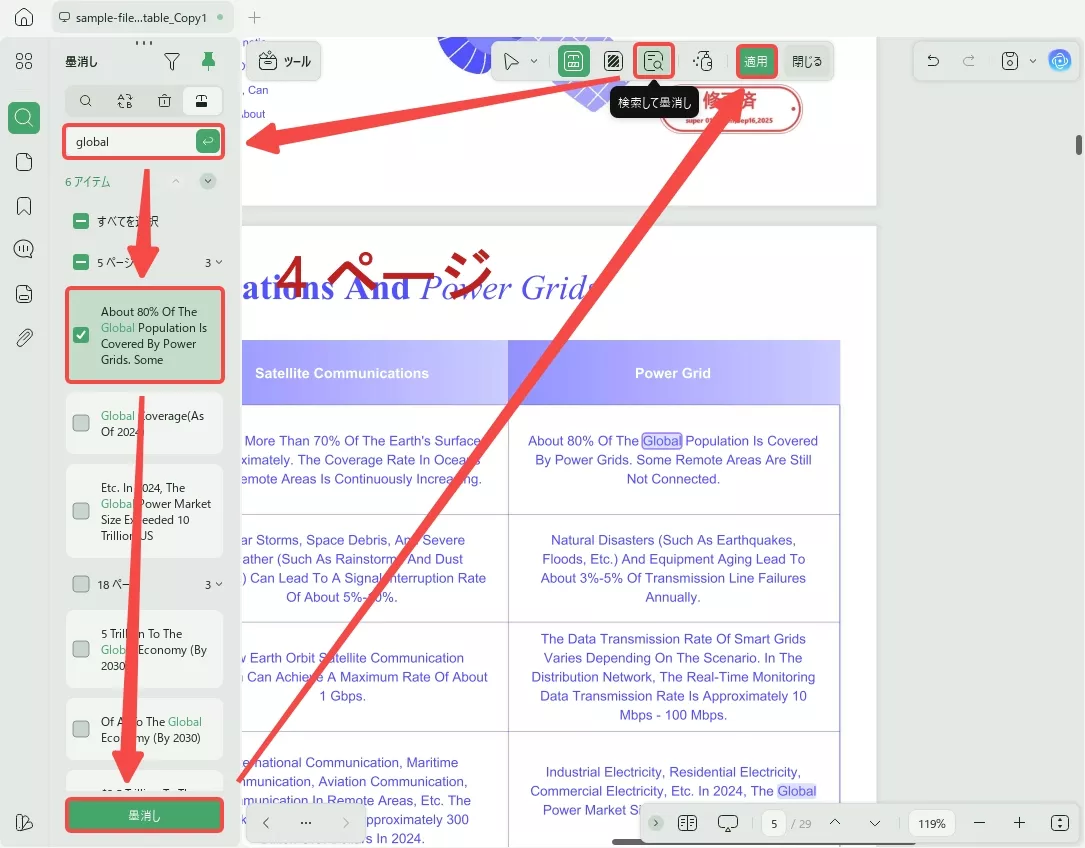Open the page layout view icon
The height and width of the screenshot is (848, 1085).
[687, 823]
